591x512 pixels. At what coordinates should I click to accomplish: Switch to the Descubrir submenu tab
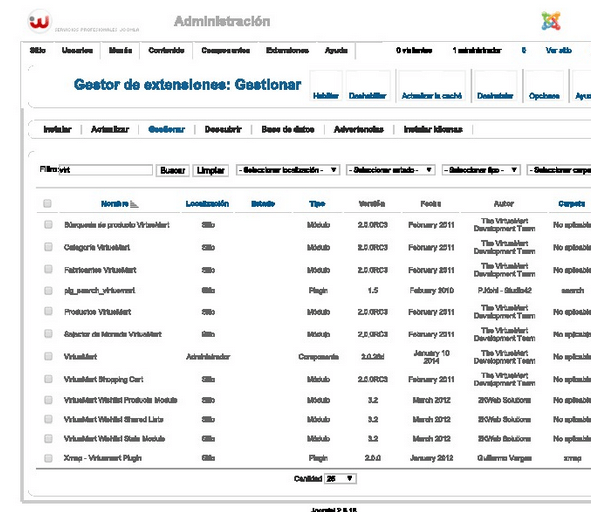223,129
